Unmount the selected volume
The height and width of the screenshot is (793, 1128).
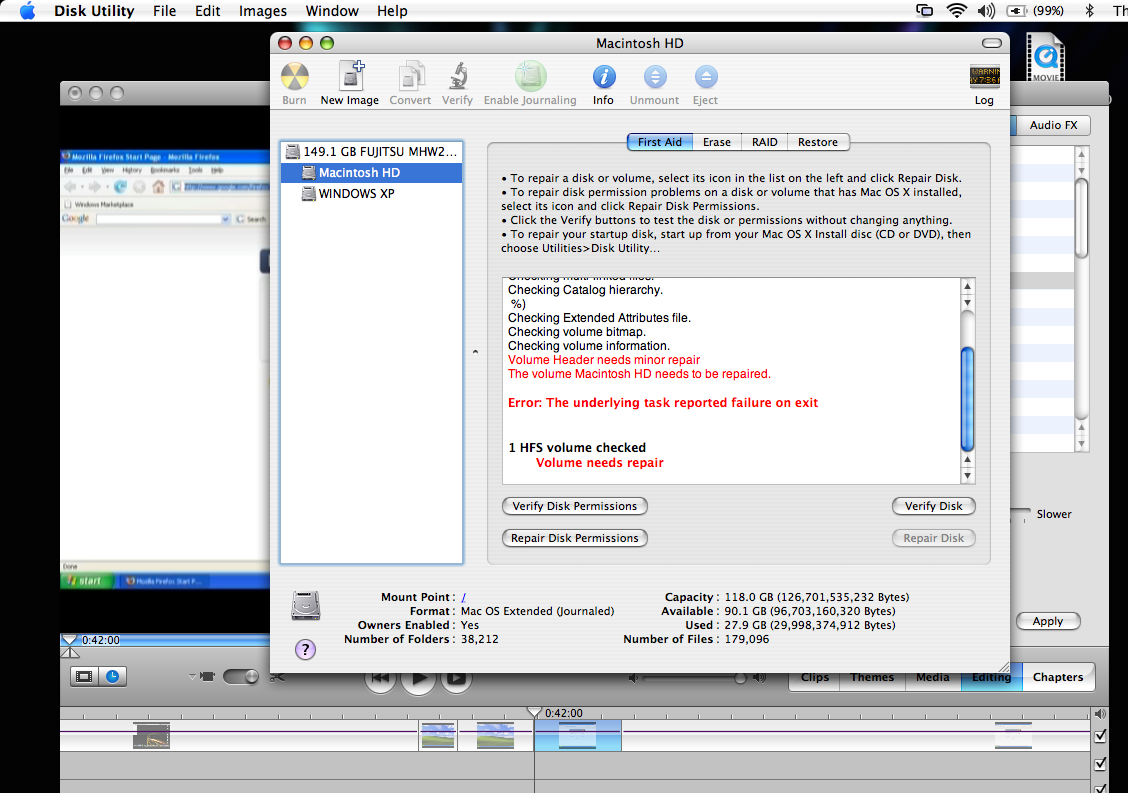(x=655, y=76)
